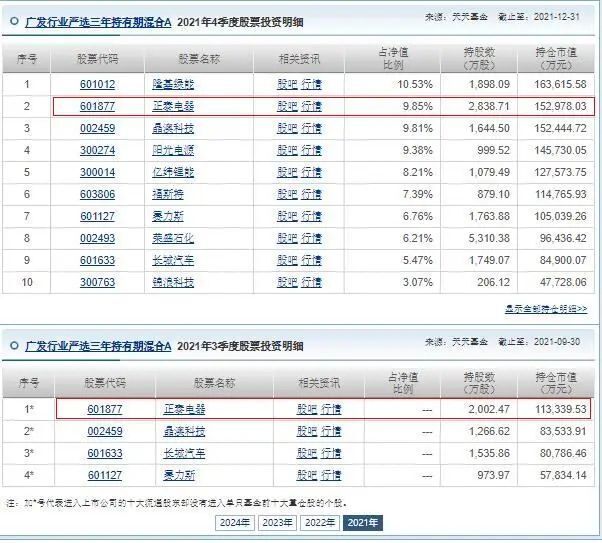602x543 pixels.
Task: Click value 5,310.38 shares
Action: tap(489, 238)
